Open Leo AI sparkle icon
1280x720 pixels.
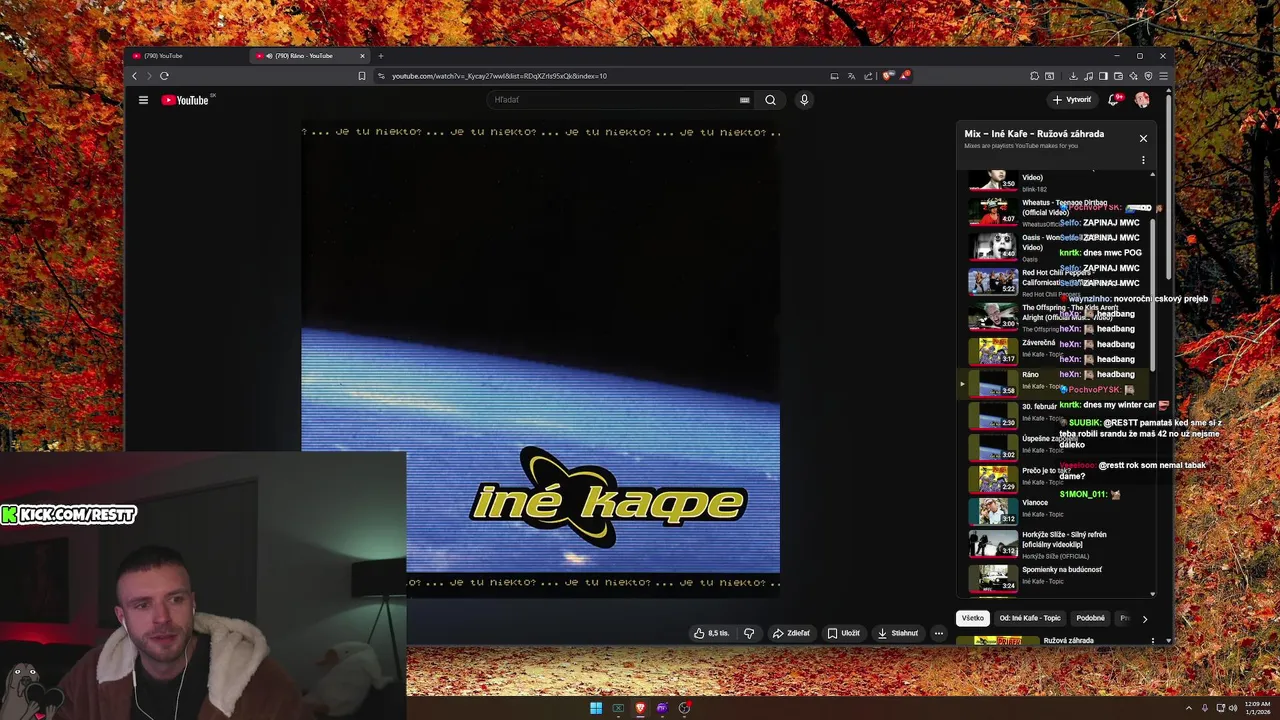[x=1133, y=76]
